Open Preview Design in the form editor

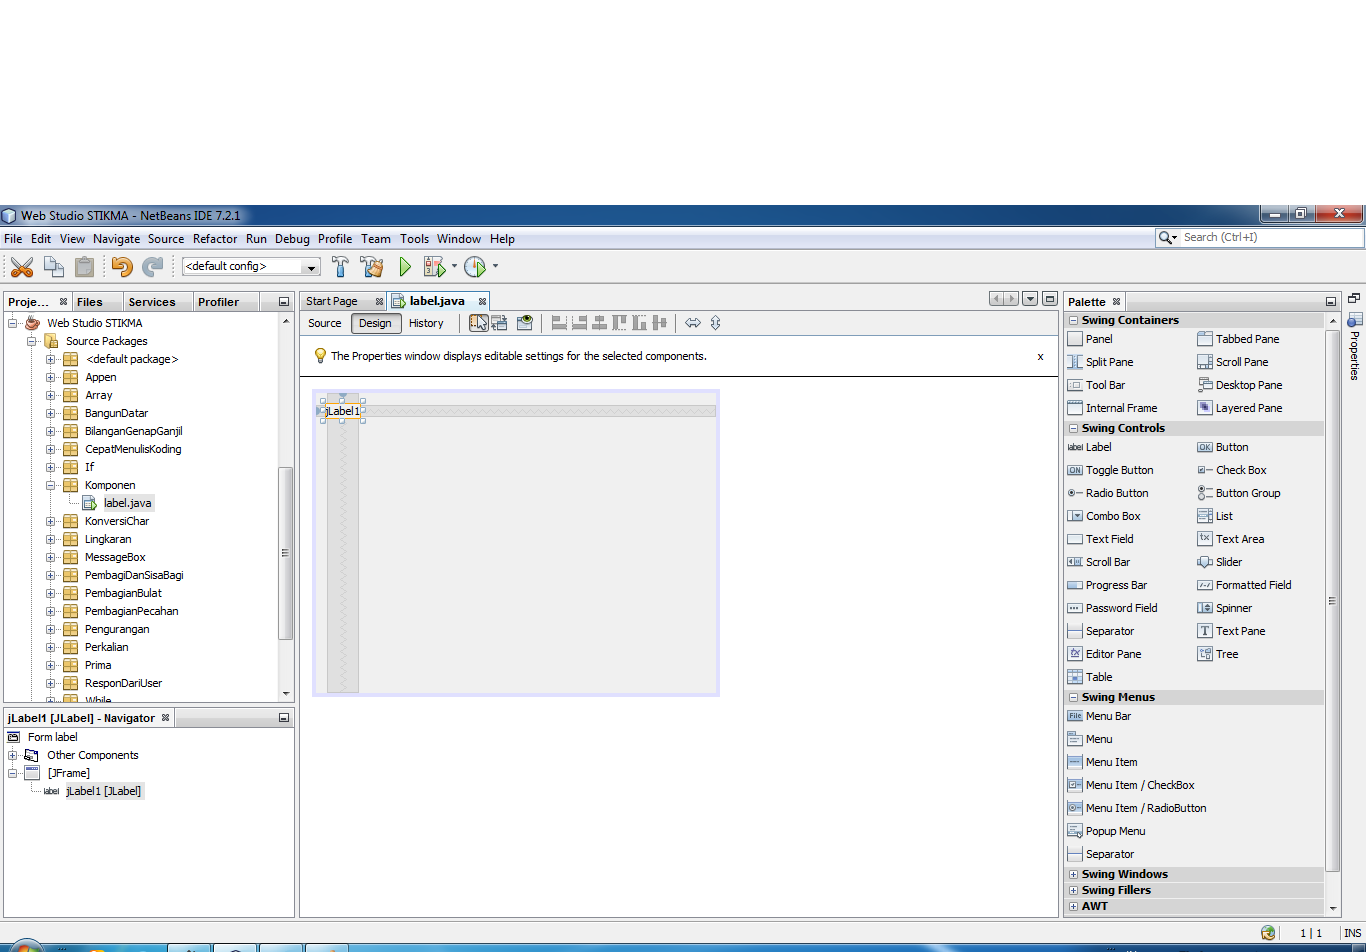(x=524, y=322)
